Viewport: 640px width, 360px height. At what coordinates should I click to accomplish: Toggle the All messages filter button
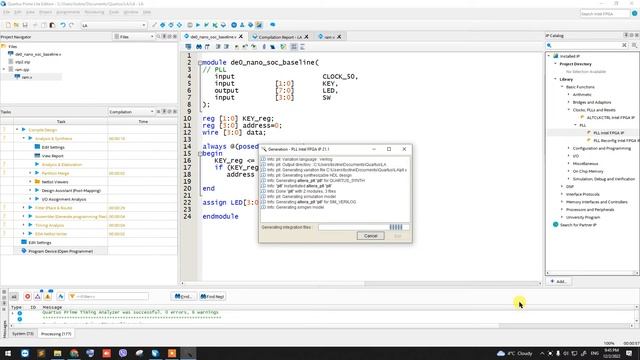(x=14, y=296)
